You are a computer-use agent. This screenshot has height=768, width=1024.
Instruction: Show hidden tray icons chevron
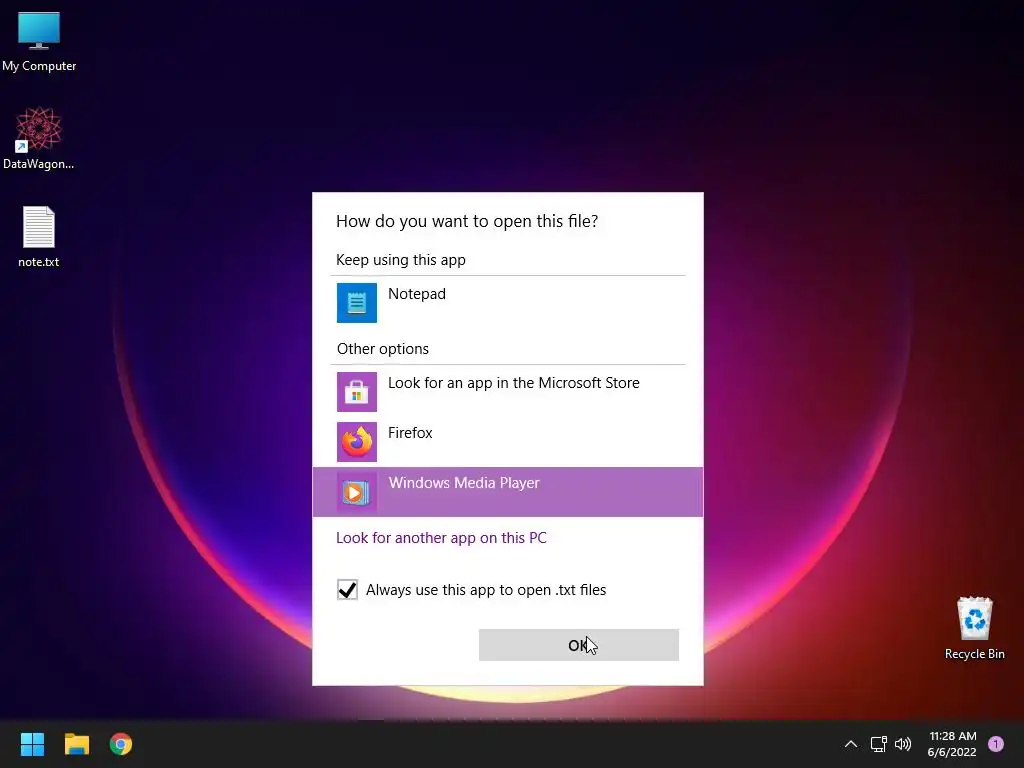[851, 744]
